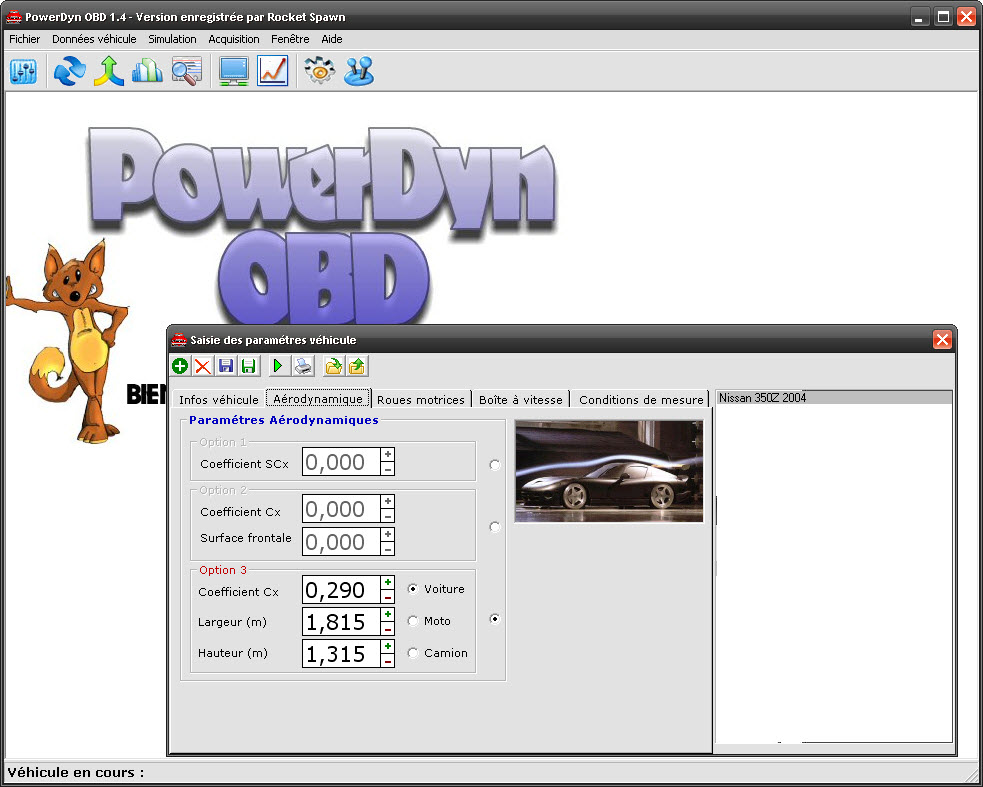This screenshot has height=787, width=983.
Task: Click the mixer sliders icon in main toolbar
Action: click(24, 71)
